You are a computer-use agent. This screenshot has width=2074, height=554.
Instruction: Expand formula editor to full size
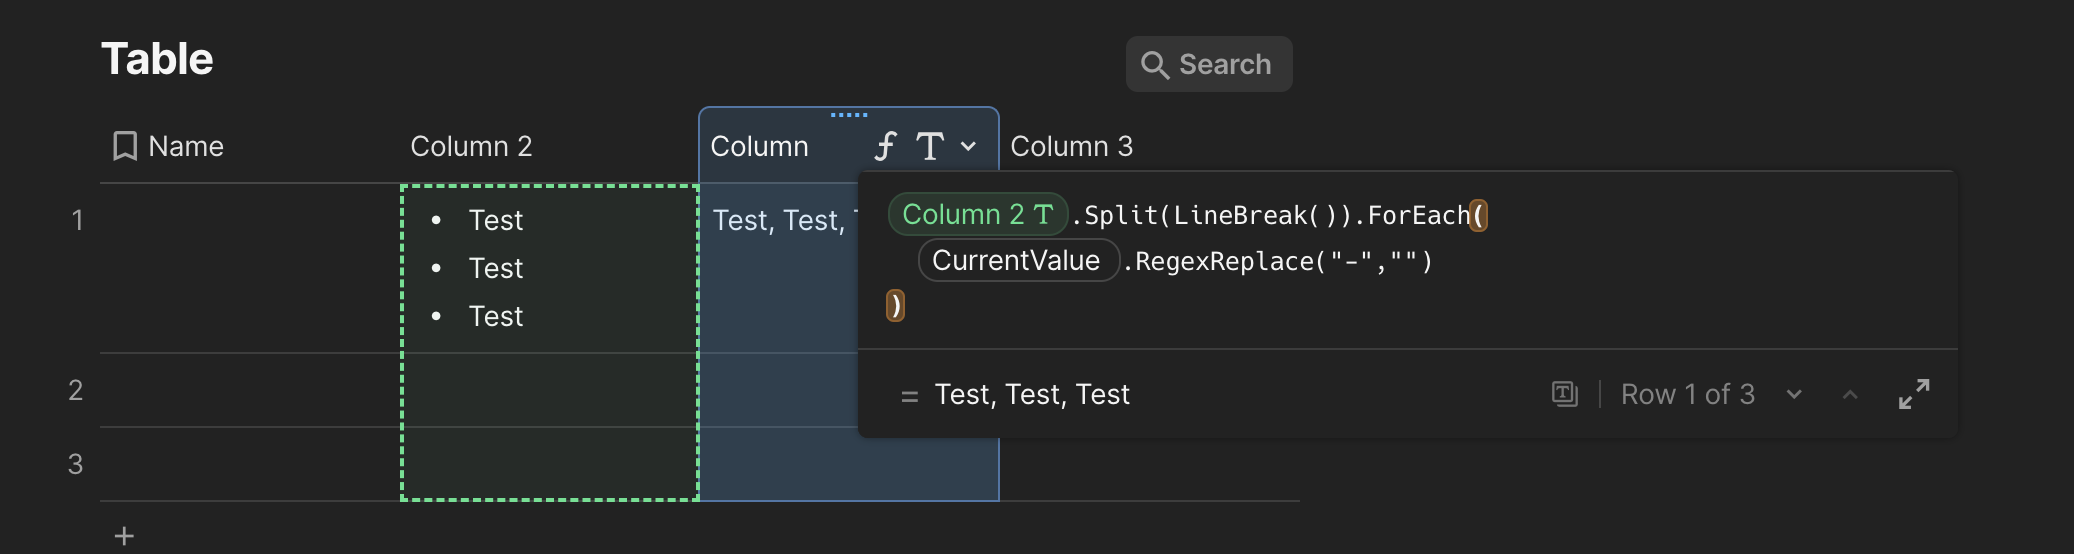click(x=1913, y=394)
